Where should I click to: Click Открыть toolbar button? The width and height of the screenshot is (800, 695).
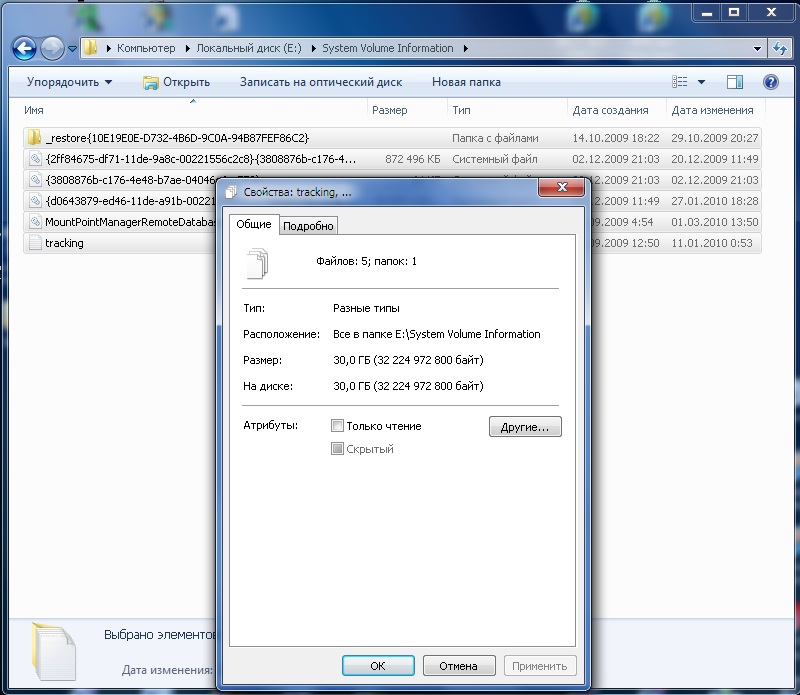(x=177, y=82)
